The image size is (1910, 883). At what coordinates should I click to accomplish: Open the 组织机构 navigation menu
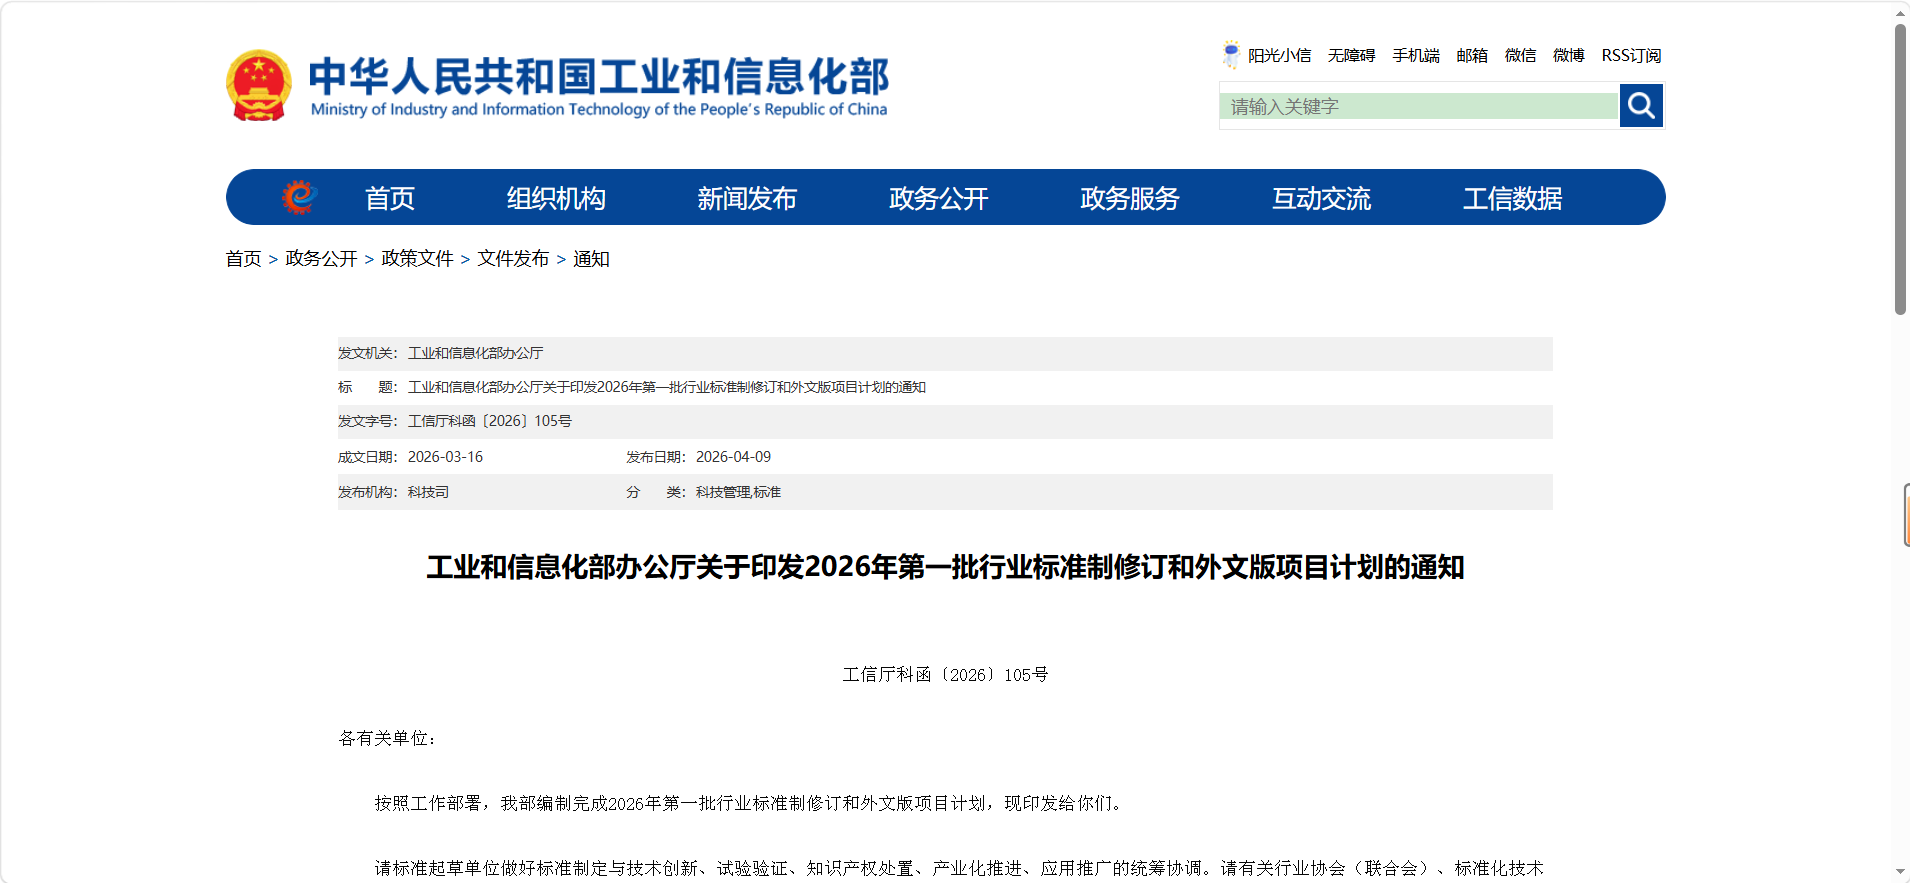pyautogui.click(x=556, y=198)
